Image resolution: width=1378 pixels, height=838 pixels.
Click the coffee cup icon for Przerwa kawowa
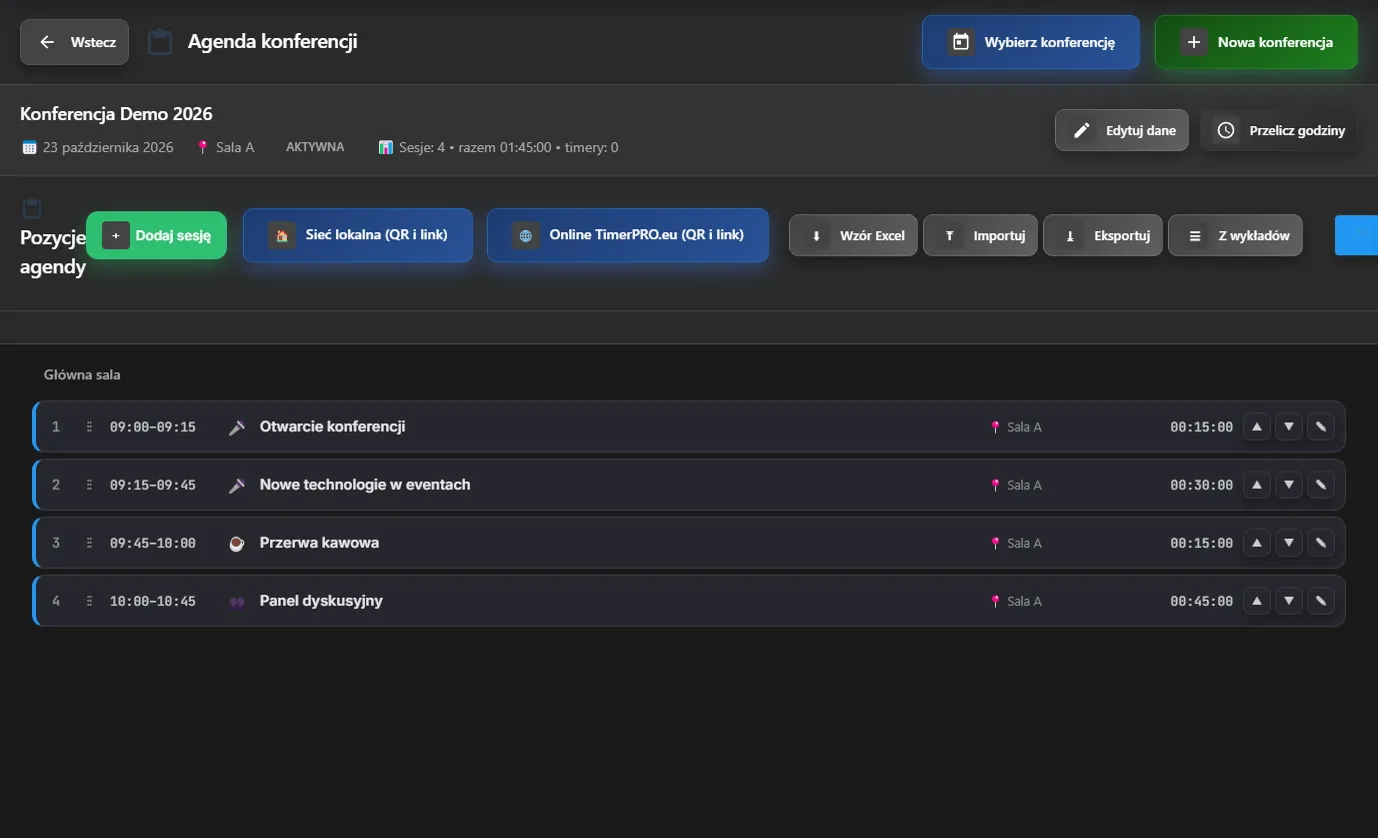(x=236, y=543)
